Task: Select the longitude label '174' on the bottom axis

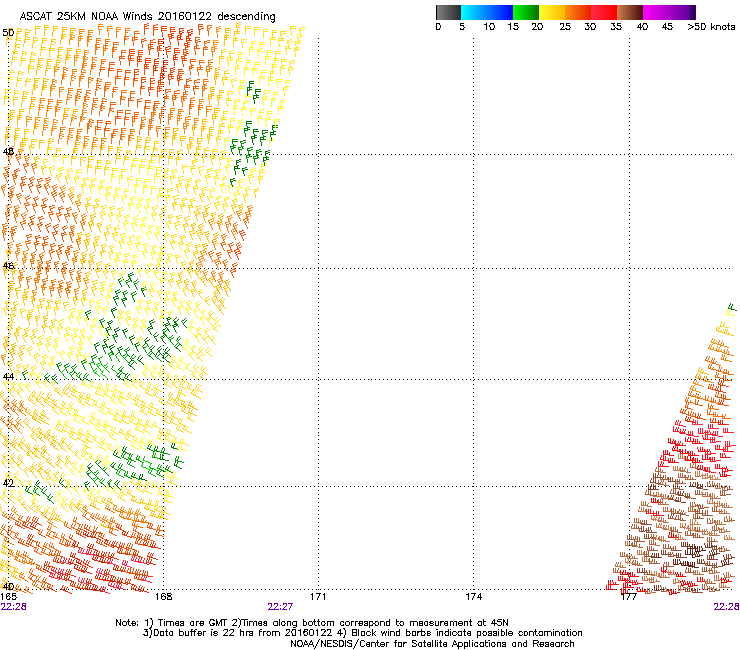Action: [473, 597]
